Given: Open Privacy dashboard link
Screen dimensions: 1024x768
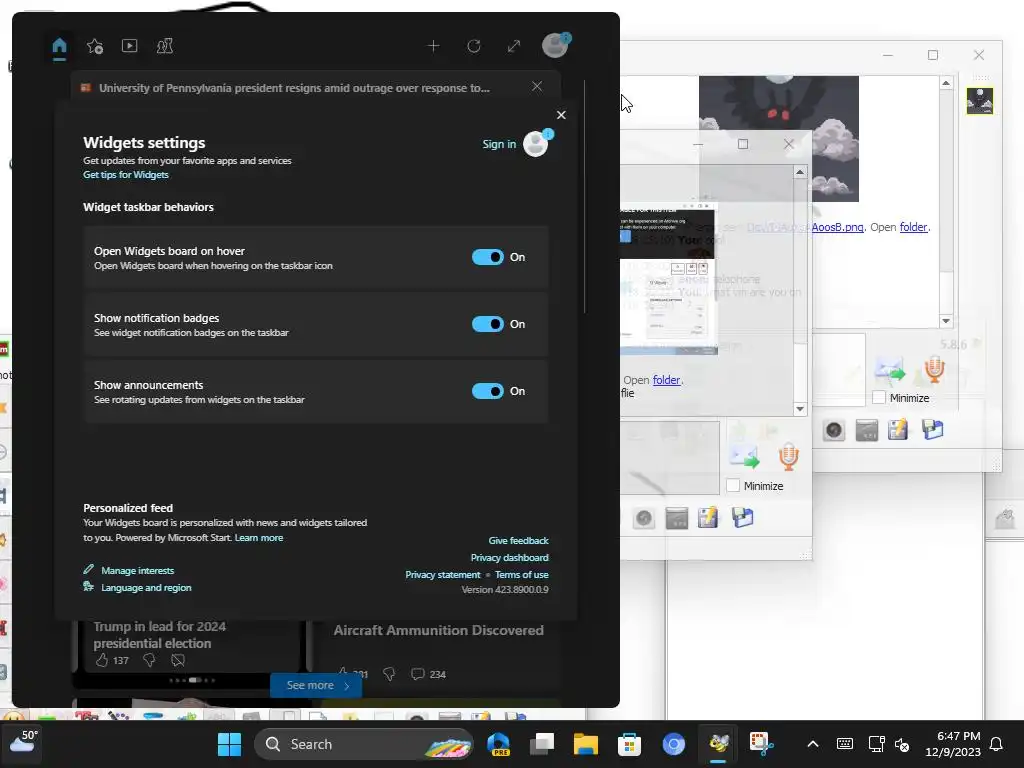Looking at the screenshot, I should pyautogui.click(x=509, y=557).
